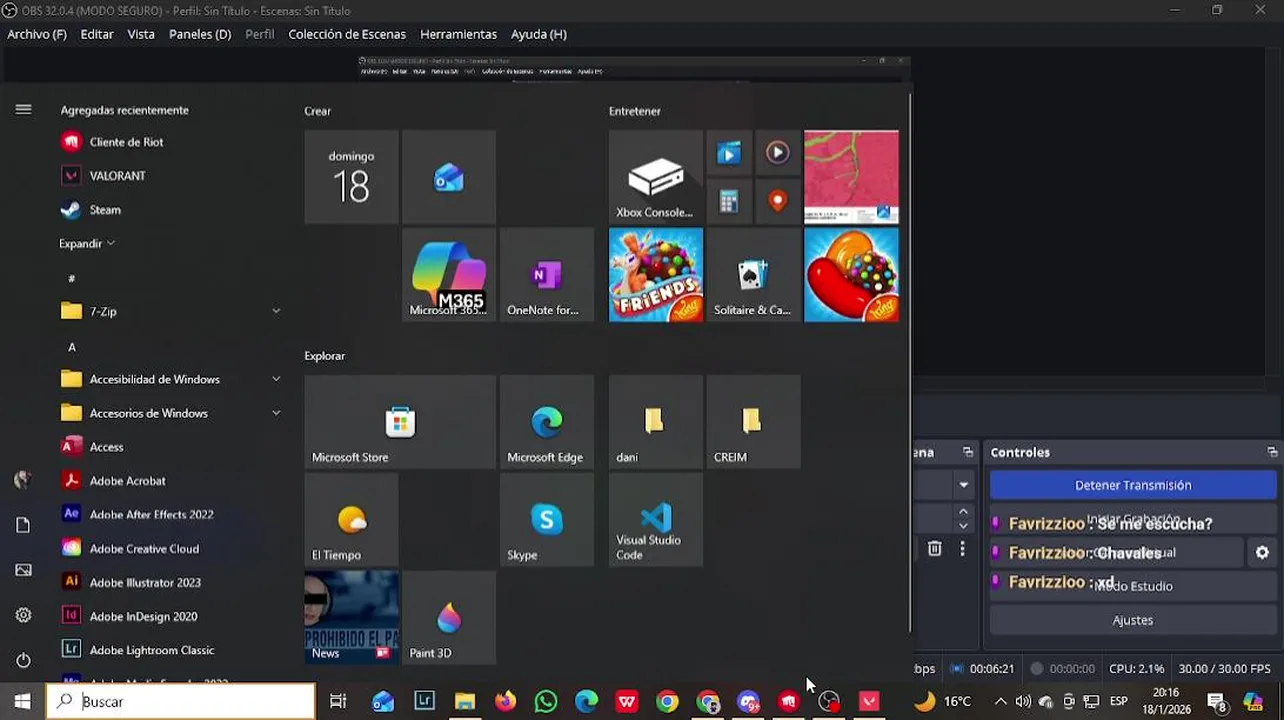
Task: Click the ESP language indicator
Action: pyautogui.click(x=1119, y=701)
